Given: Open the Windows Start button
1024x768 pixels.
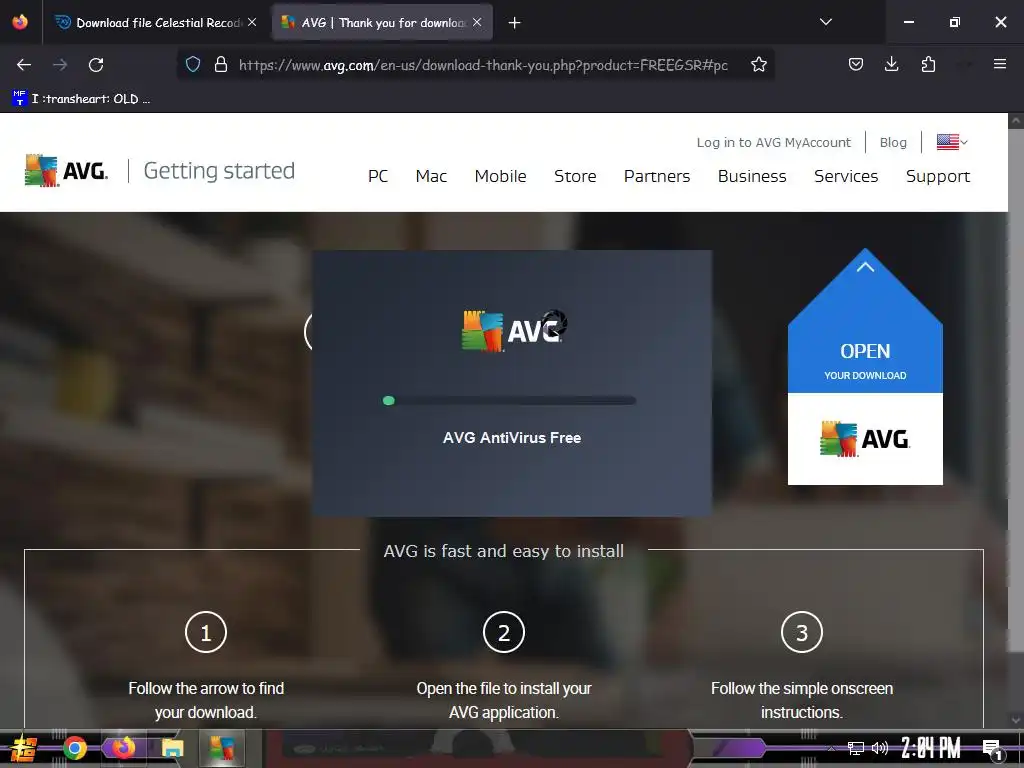Looking at the screenshot, I should click(23, 748).
